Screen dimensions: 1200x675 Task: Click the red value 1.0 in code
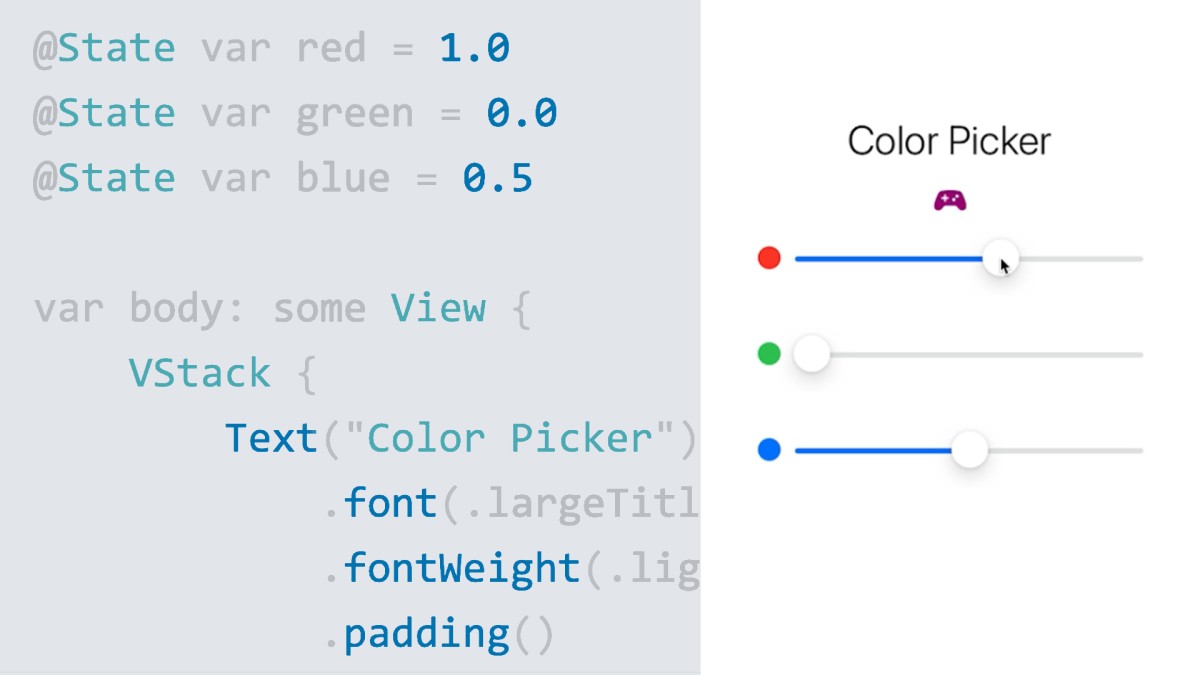coord(474,48)
